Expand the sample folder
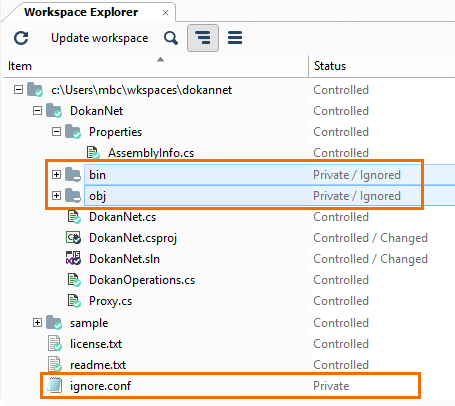This screenshot has width=455, height=406. (x=37, y=322)
